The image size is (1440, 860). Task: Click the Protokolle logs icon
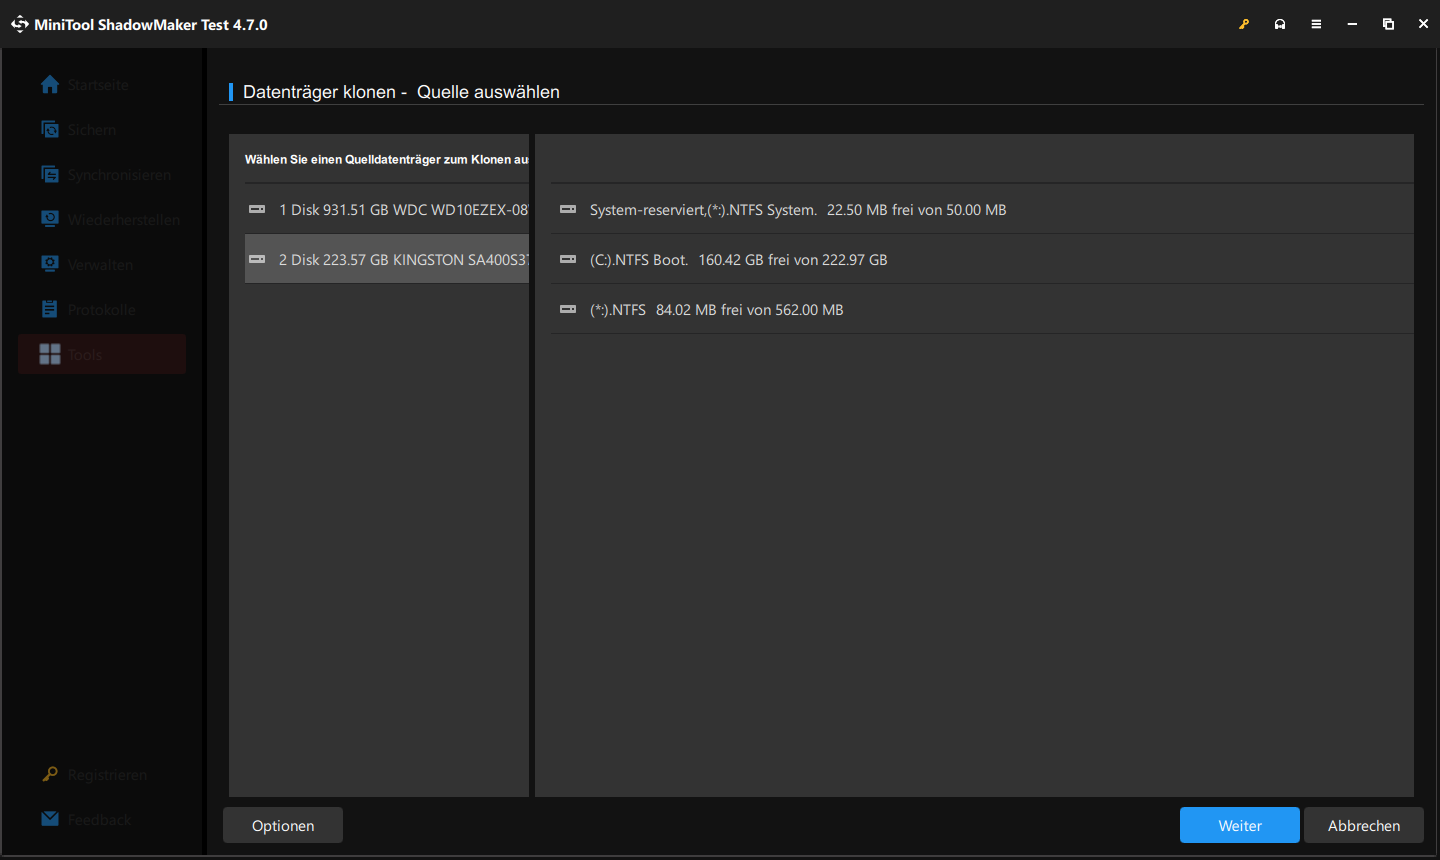pyautogui.click(x=50, y=309)
